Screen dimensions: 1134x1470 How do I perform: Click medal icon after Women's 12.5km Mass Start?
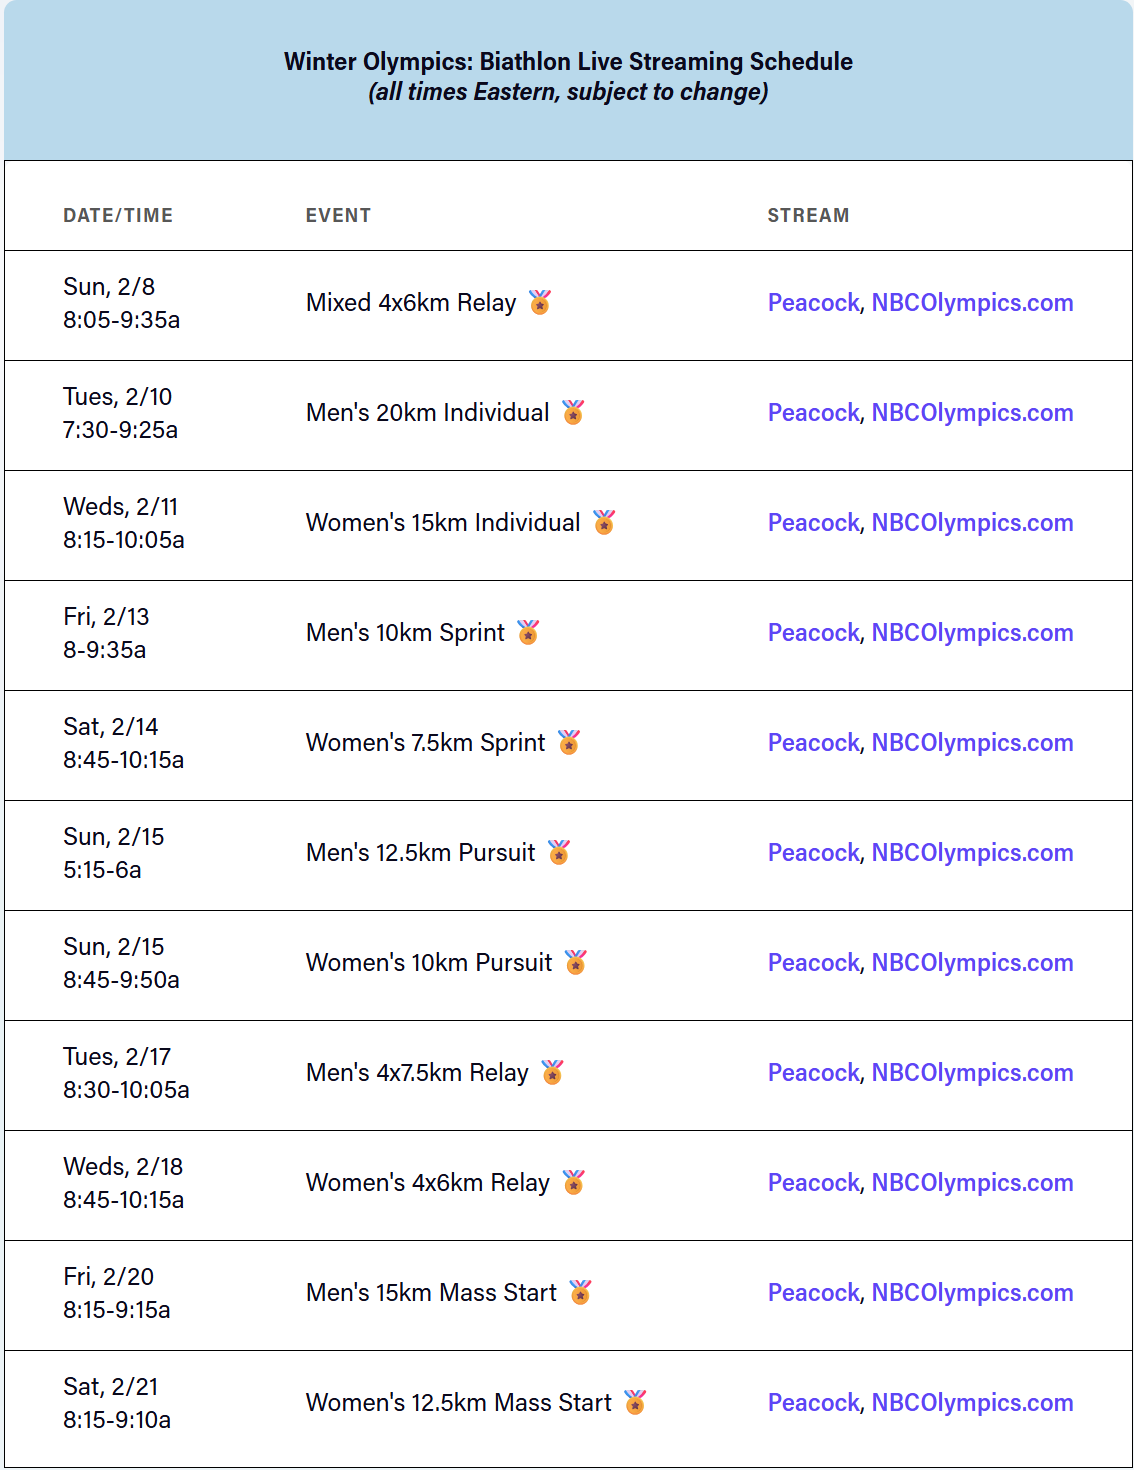coord(635,1402)
